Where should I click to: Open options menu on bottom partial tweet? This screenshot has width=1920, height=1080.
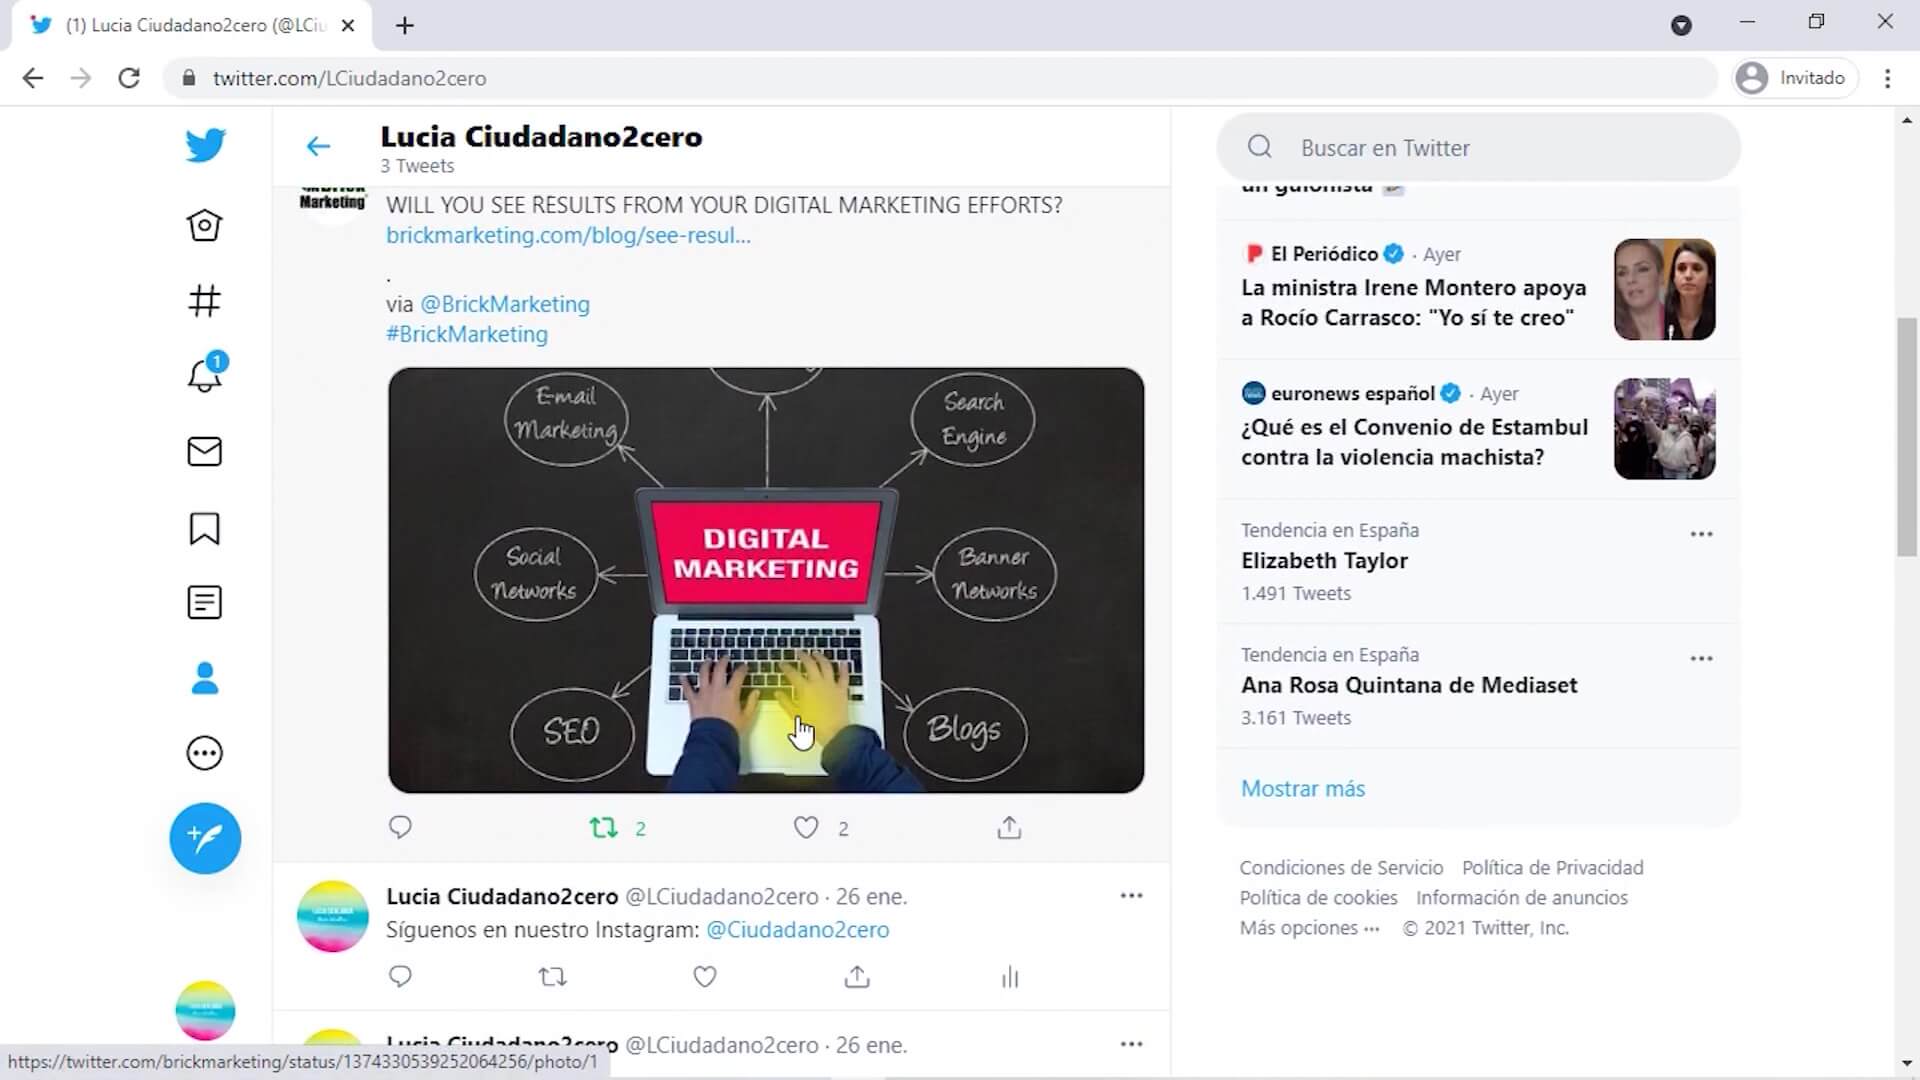(x=1131, y=1044)
